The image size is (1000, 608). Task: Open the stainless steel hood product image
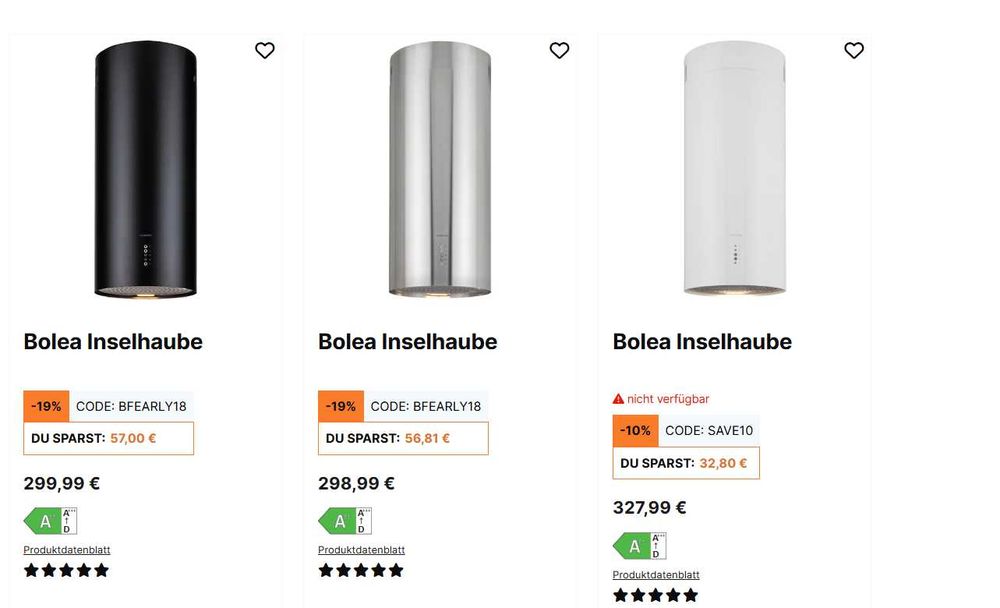pyautogui.click(x=440, y=169)
